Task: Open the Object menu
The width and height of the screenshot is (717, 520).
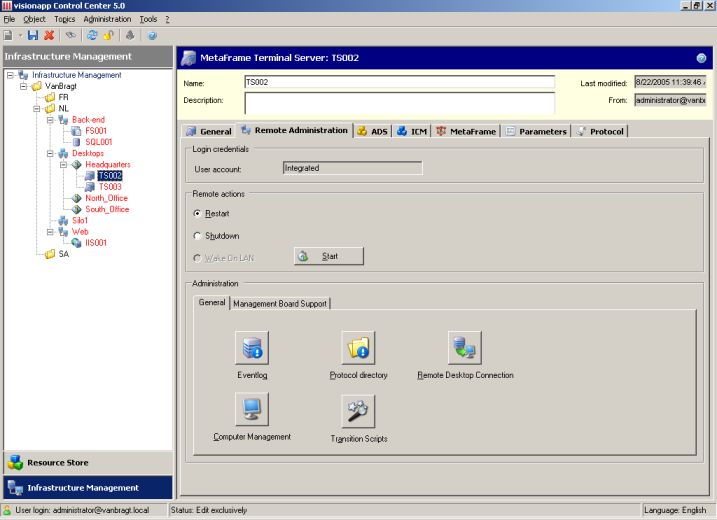Action: 34,19
